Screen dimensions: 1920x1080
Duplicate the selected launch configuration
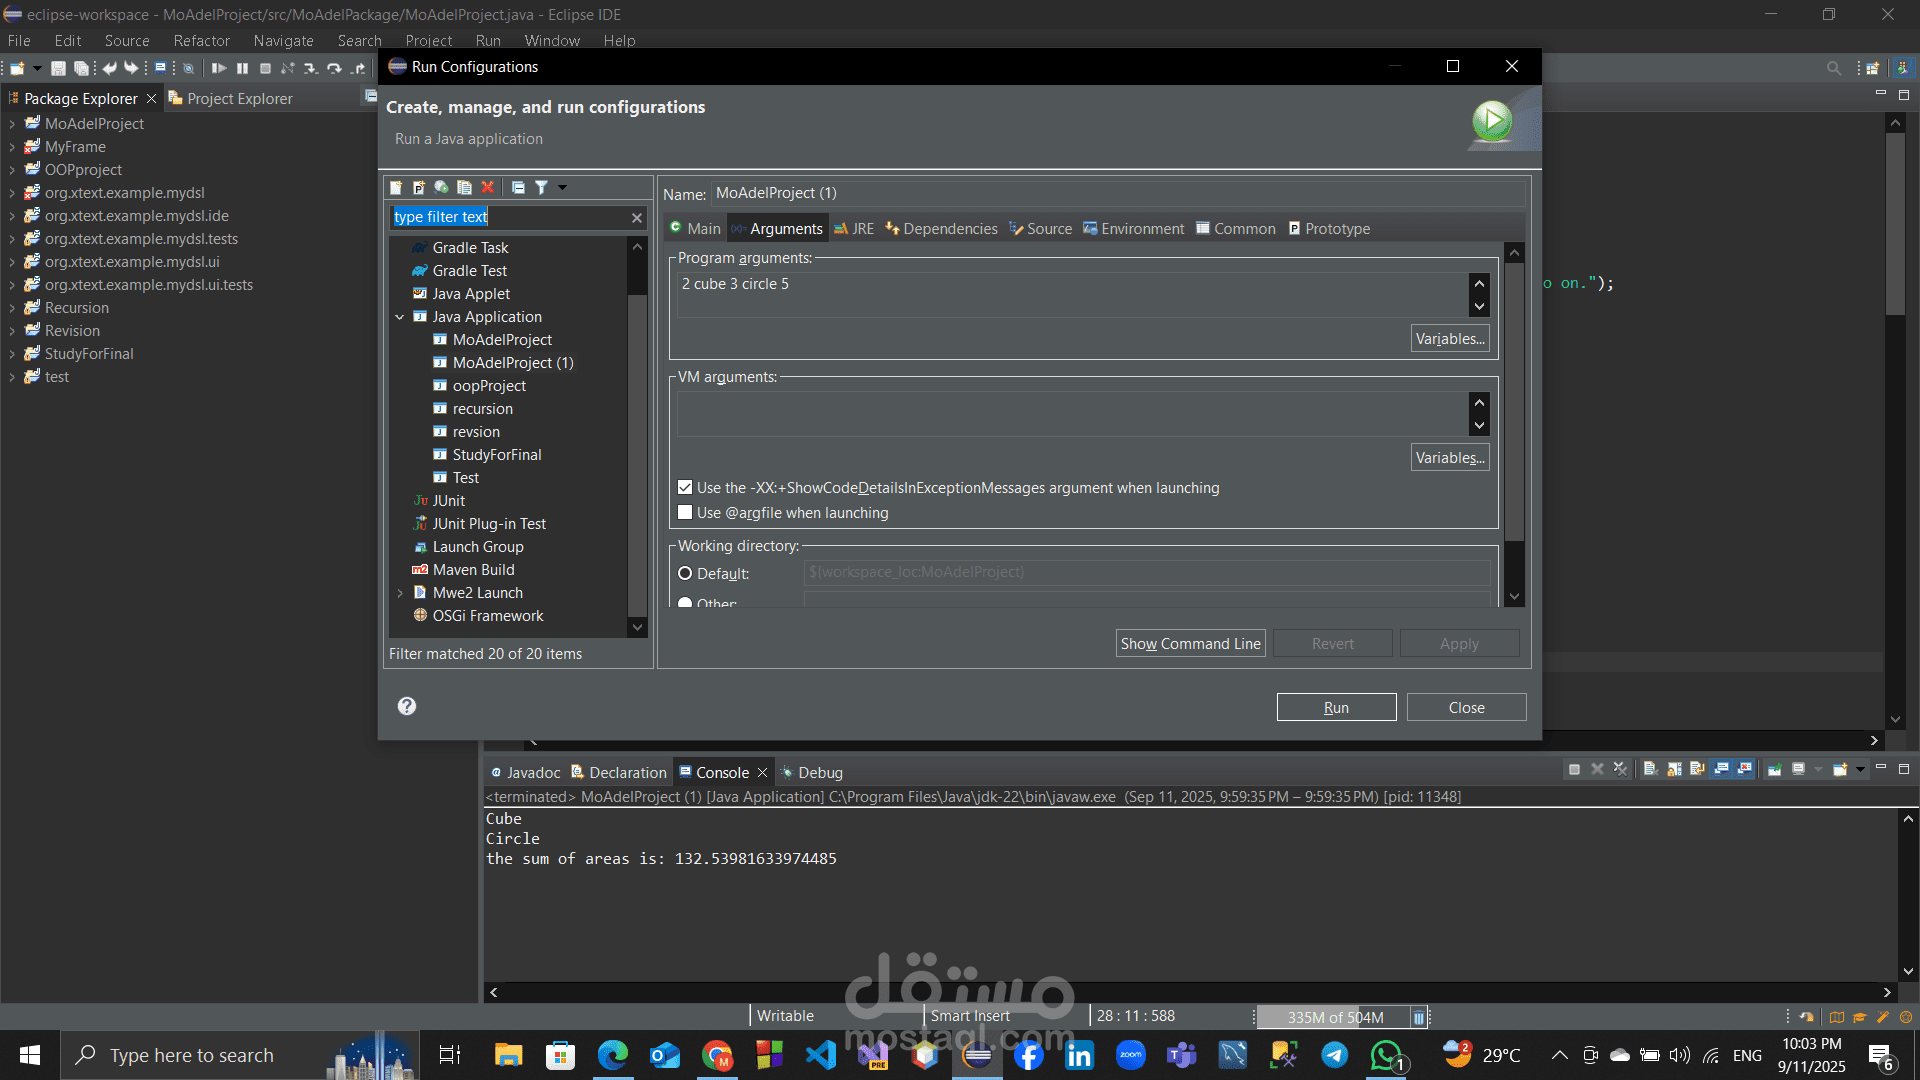point(464,187)
